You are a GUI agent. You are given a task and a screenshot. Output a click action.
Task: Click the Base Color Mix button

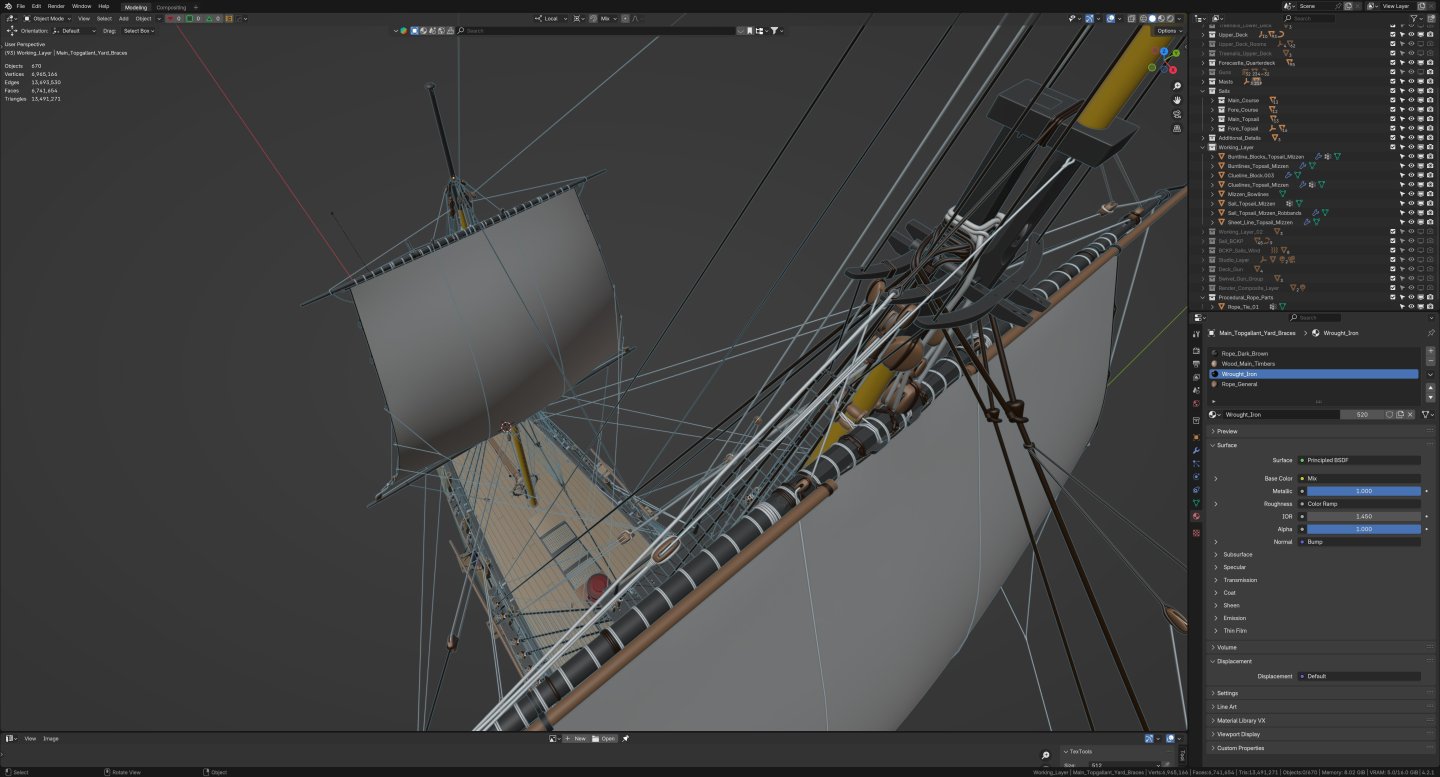(x=1359, y=478)
